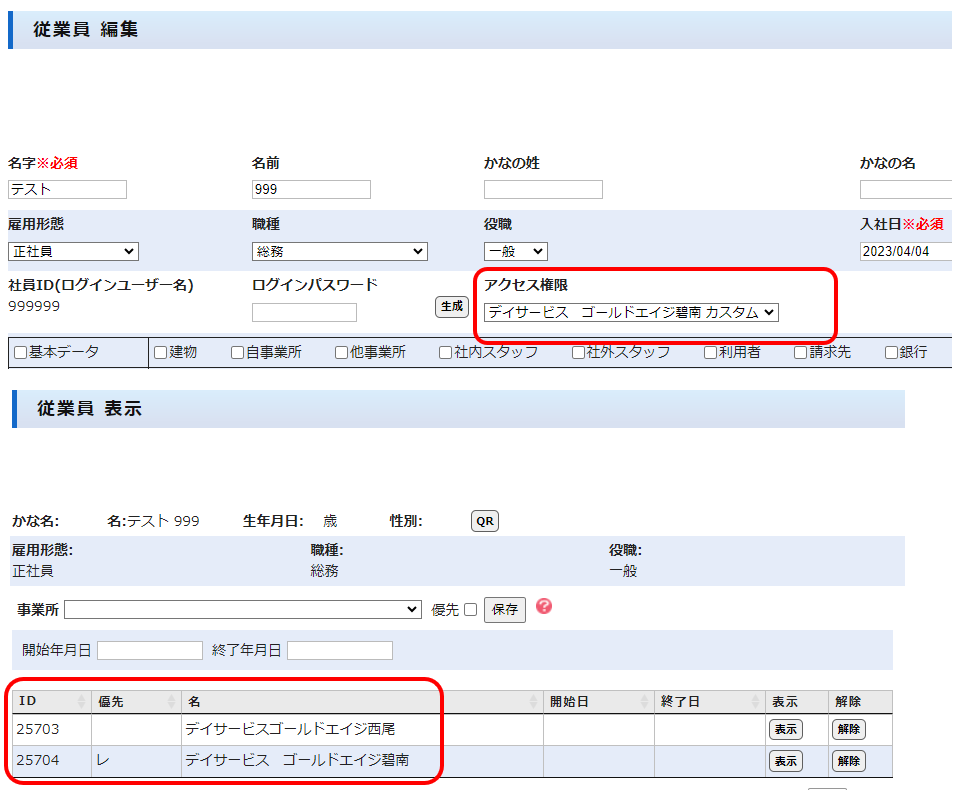963x801 pixels.
Task: Sort table by 優先 column
Action: coord(171,702)
